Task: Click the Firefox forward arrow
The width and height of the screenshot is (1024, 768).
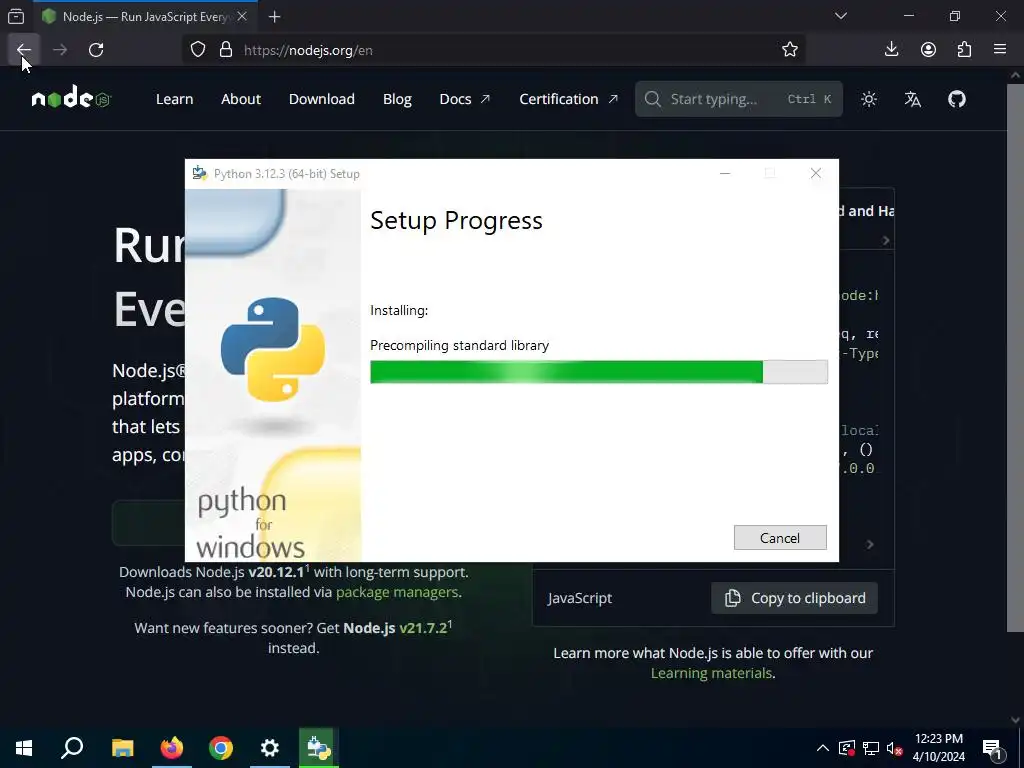Action: point(60,50)
